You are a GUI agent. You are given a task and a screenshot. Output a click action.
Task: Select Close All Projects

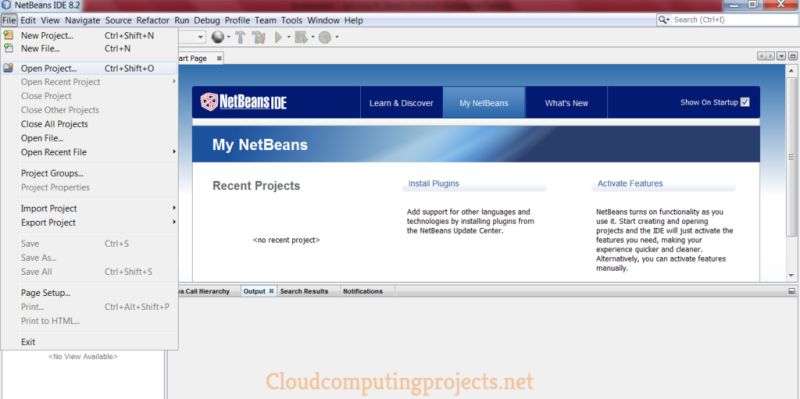tap(89, 124)
